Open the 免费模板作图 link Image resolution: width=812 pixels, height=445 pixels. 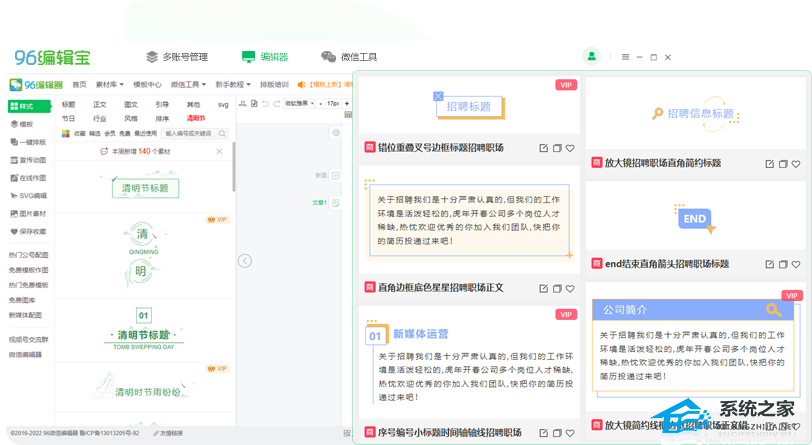(28, 270)
